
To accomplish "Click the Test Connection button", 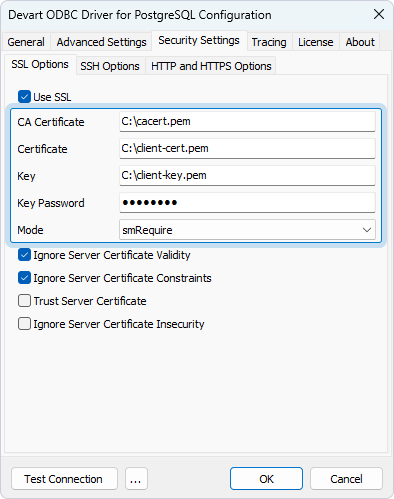I will (x=64, y=479).
